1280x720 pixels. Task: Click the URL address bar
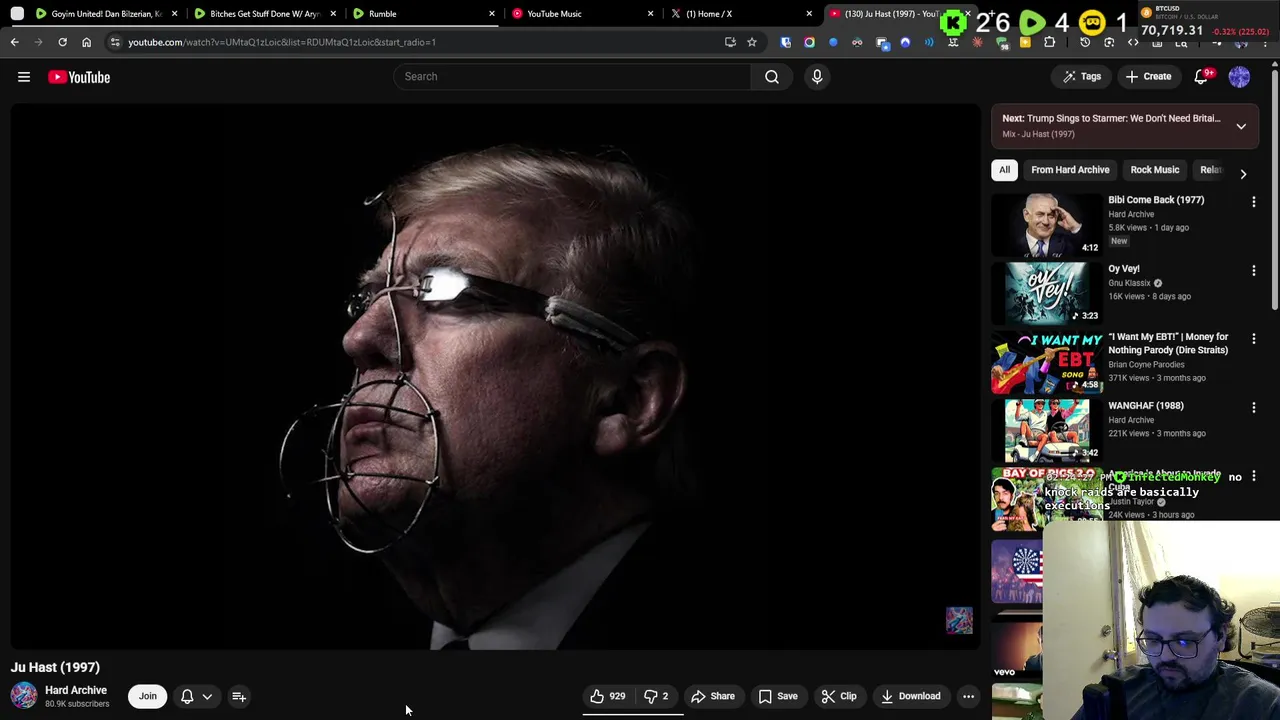click(420, 42)
